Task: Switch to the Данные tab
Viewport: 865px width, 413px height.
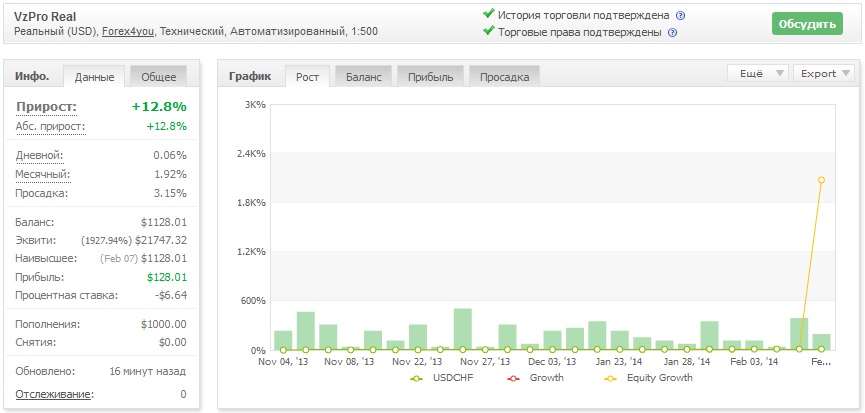Action: coord(94,77)
